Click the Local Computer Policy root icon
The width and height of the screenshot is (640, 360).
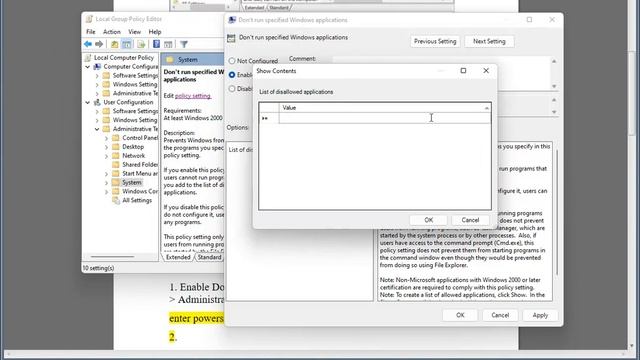pyautogui.click(x=88, y=58)
